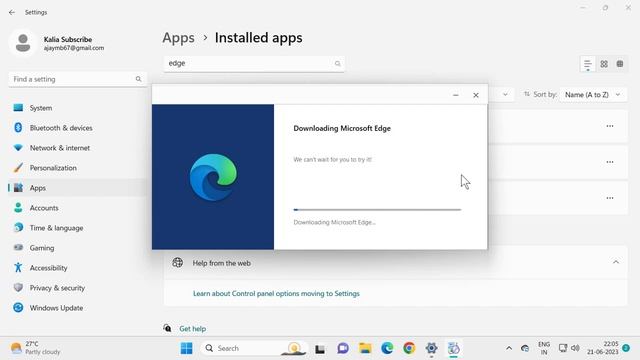Open Task View from the taskbar
The width and height of the screenshot is (640, 360).
(320, 349)
